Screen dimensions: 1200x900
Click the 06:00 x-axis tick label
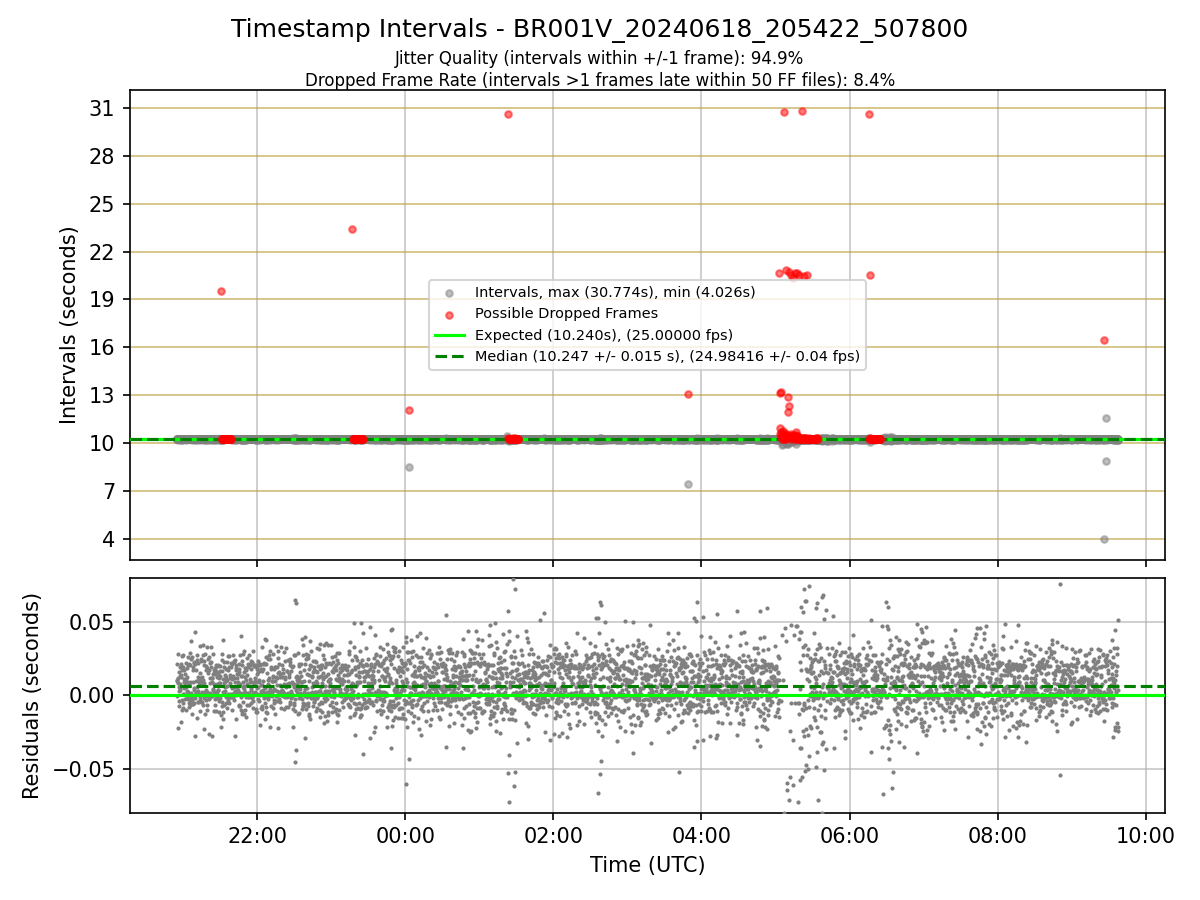click(x=850, y=834)
